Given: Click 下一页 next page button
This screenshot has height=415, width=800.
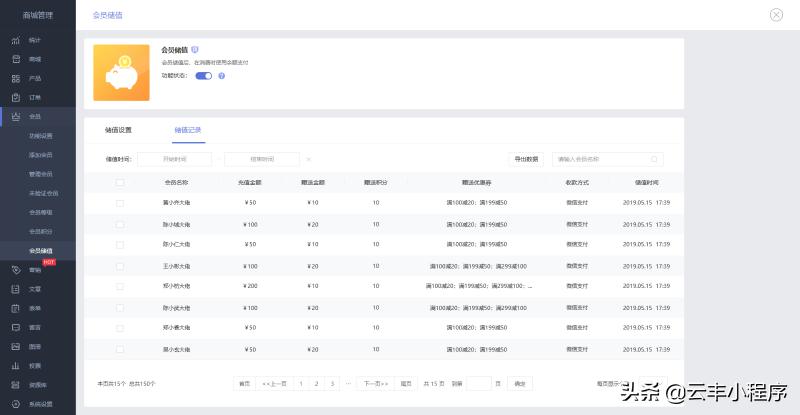Looking at the screenshot, I should (376, 383).
